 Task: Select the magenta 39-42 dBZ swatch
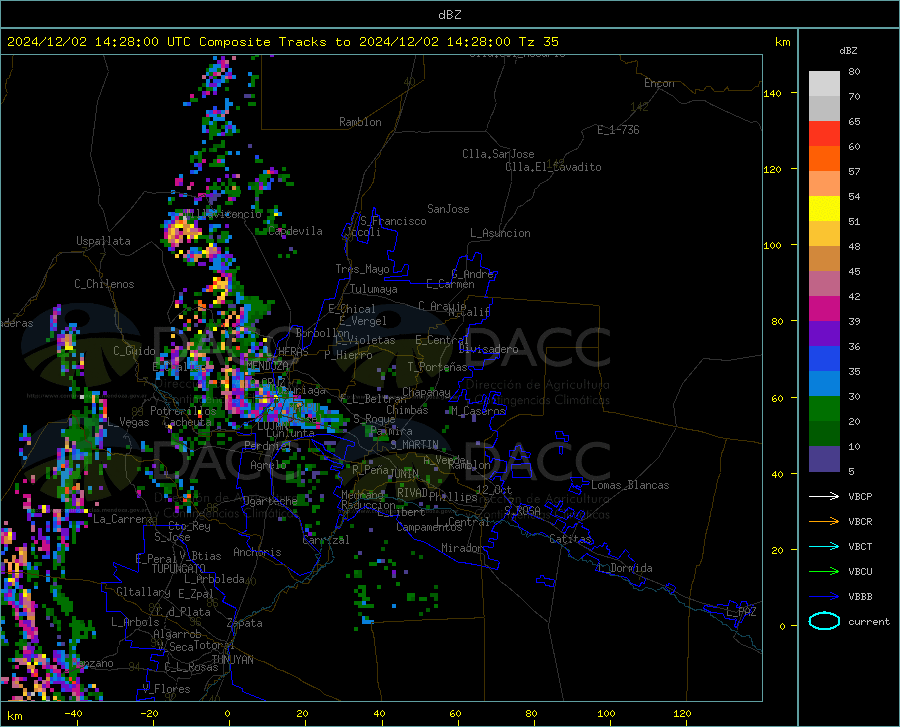(x=824, y=309)
